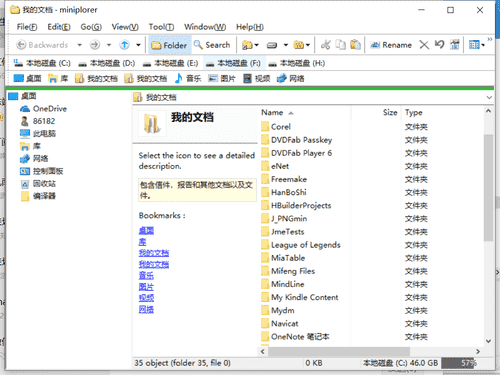The image size is (500, 375).
Task: Click the 图片 link under Bookmarks
Action: 146,287
